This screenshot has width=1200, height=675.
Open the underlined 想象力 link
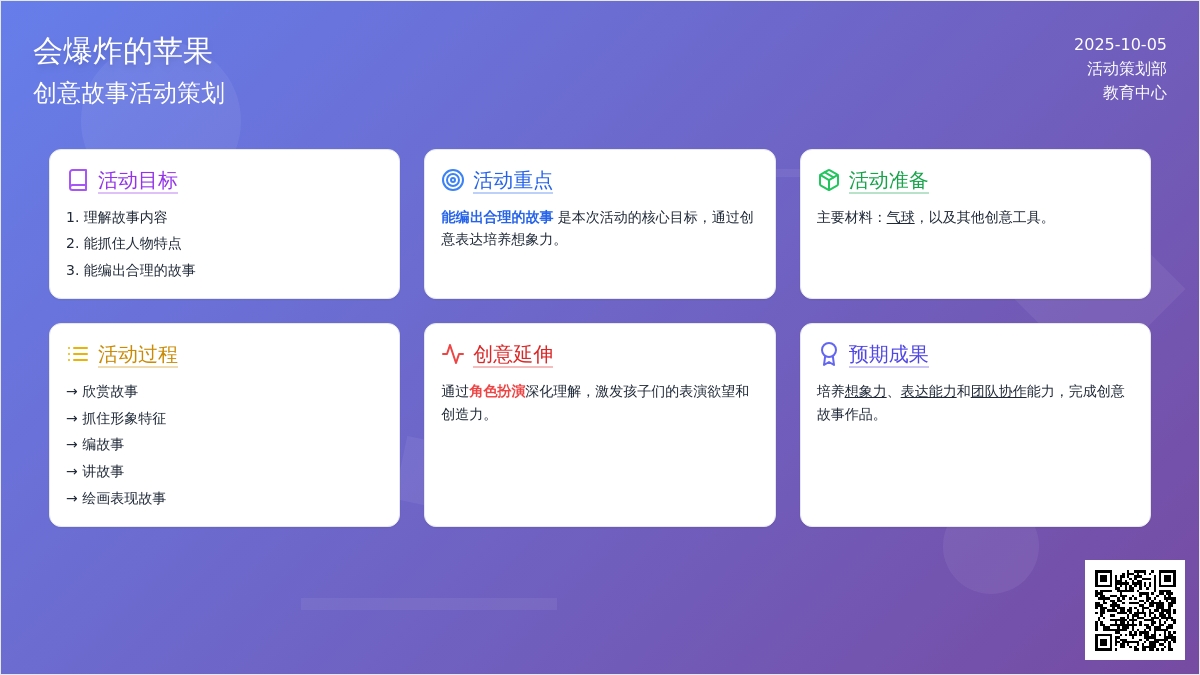pyautogui.click(x=865, y=391)
